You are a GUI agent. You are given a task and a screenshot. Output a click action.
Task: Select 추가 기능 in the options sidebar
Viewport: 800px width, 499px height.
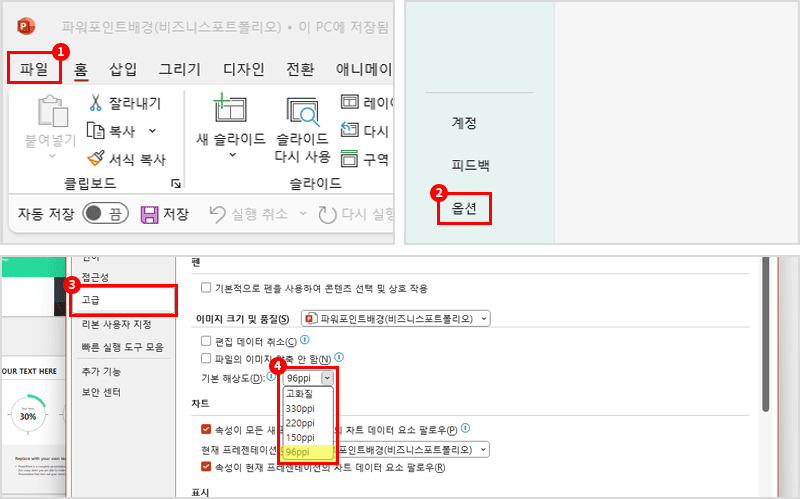click(101, 371)
